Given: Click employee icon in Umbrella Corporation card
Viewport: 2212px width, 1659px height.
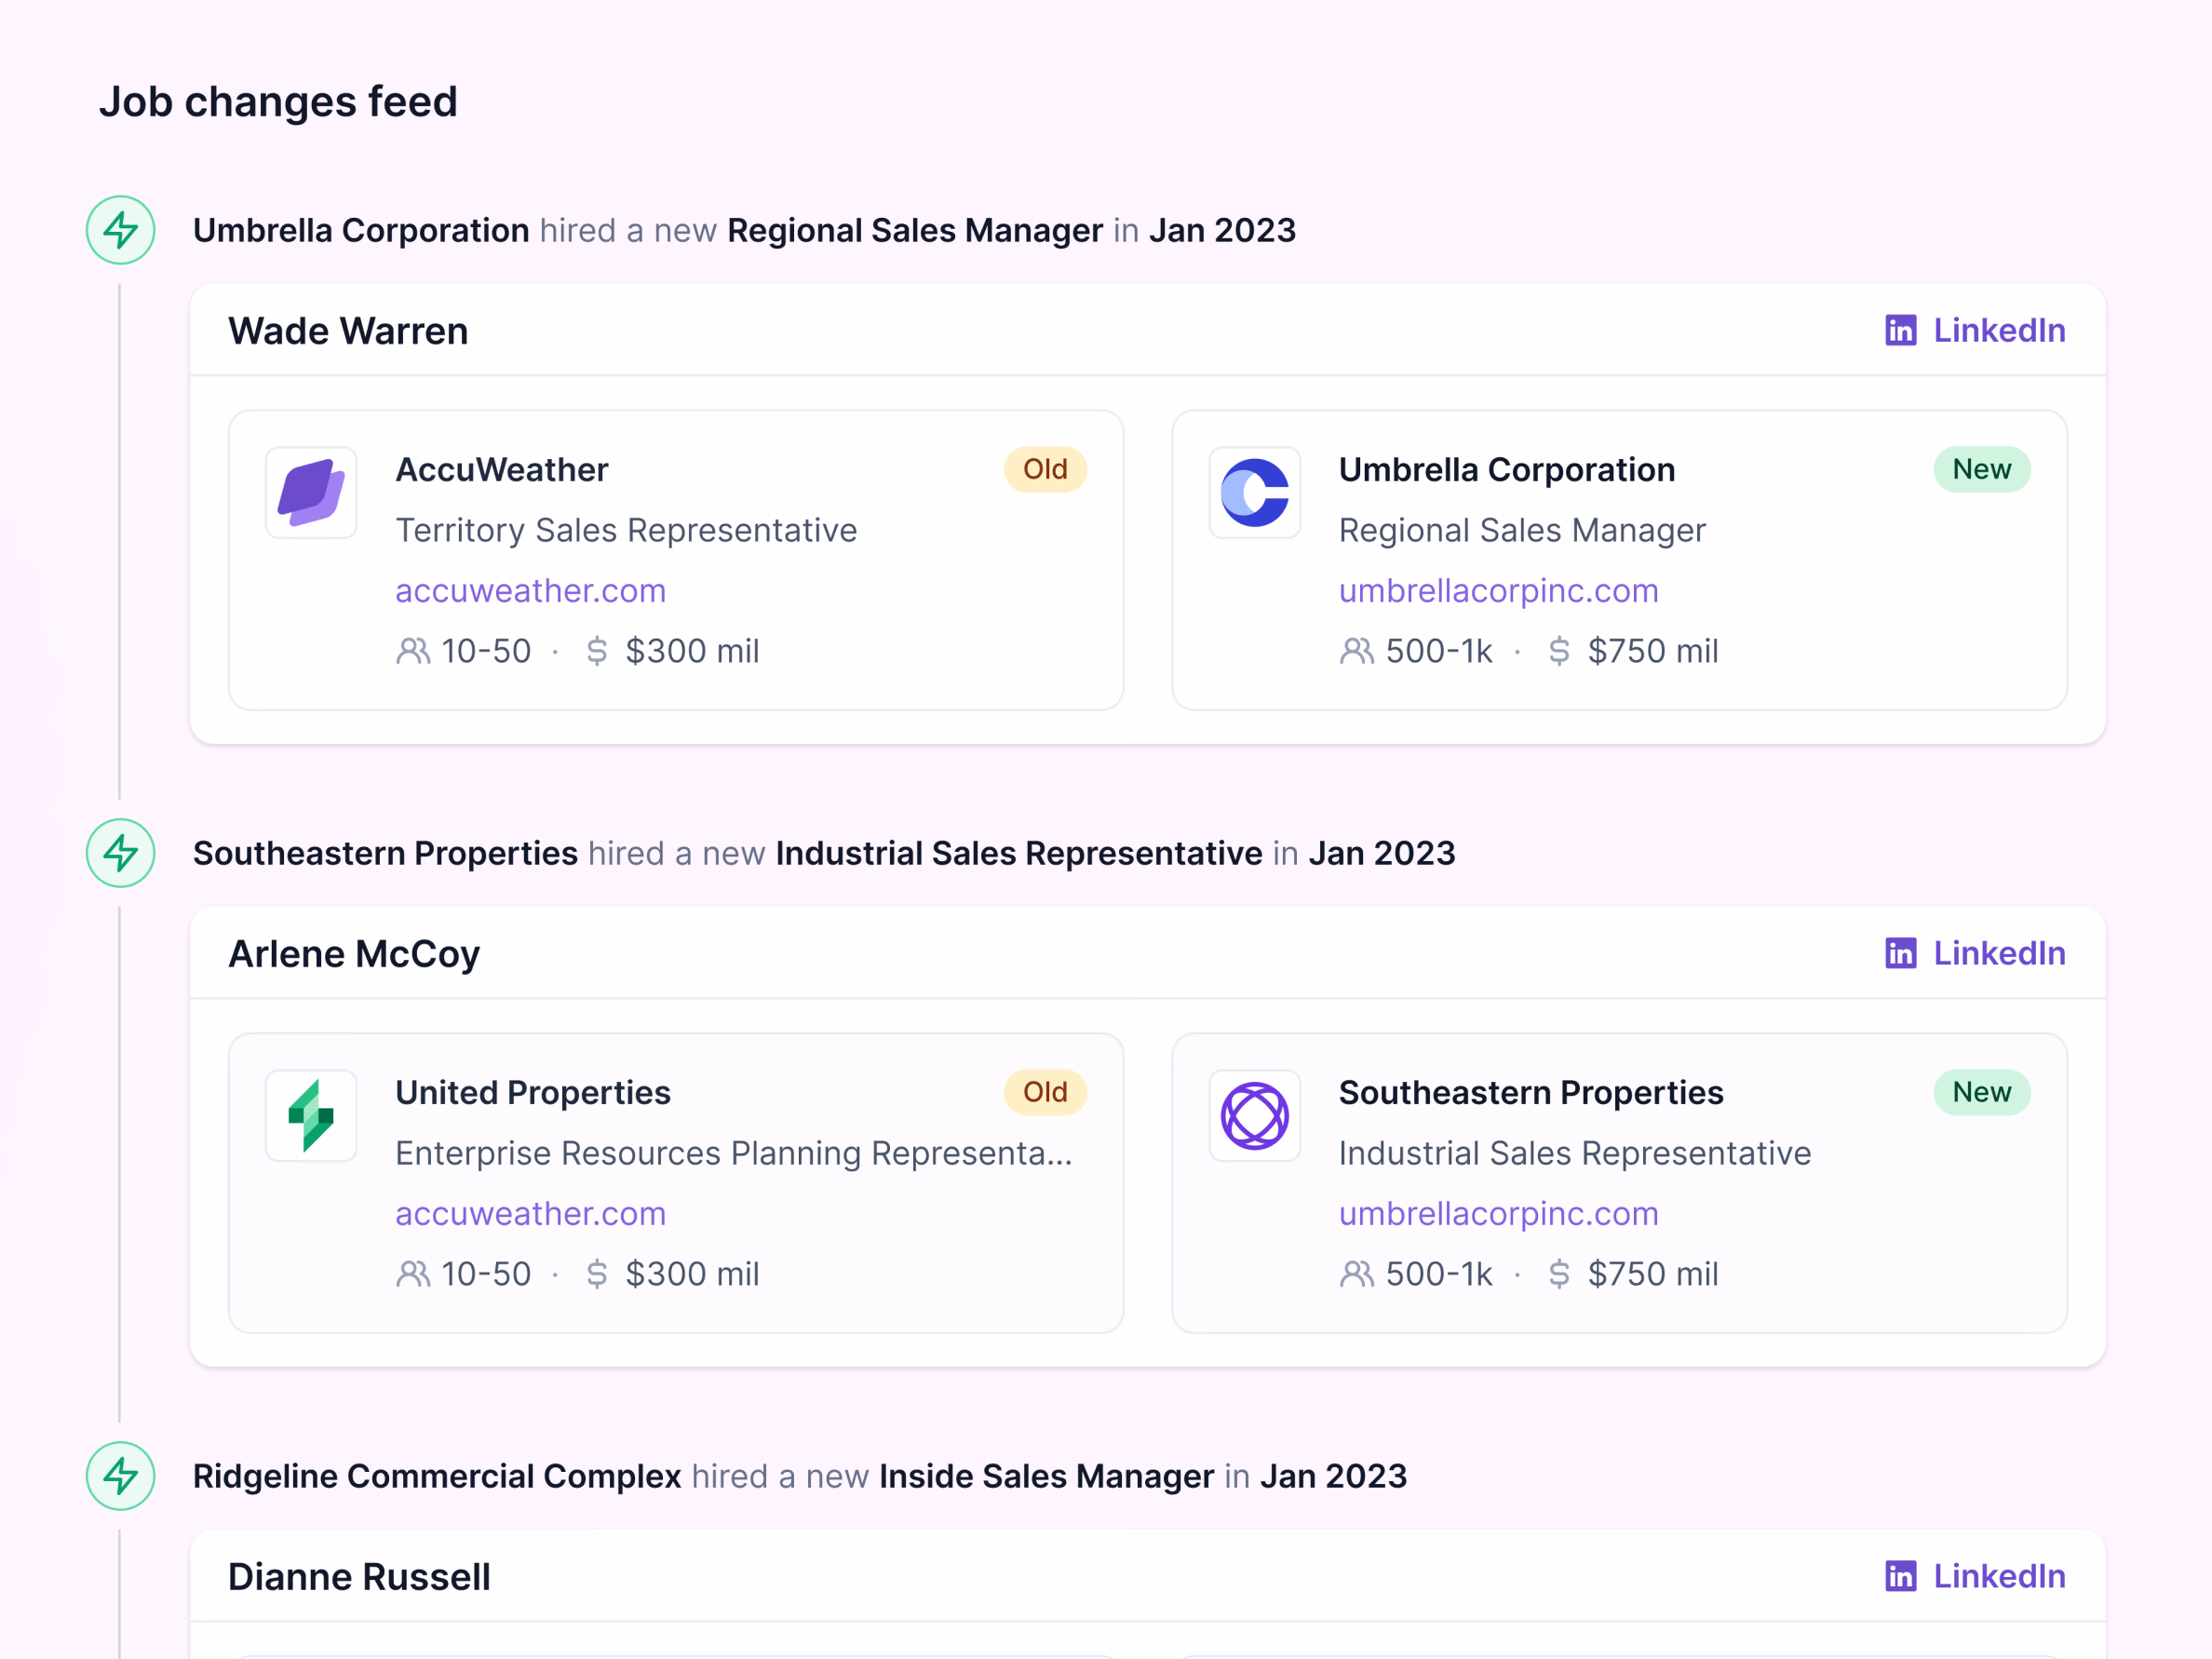Looking at the screenshot, I should click(1356, 651).
